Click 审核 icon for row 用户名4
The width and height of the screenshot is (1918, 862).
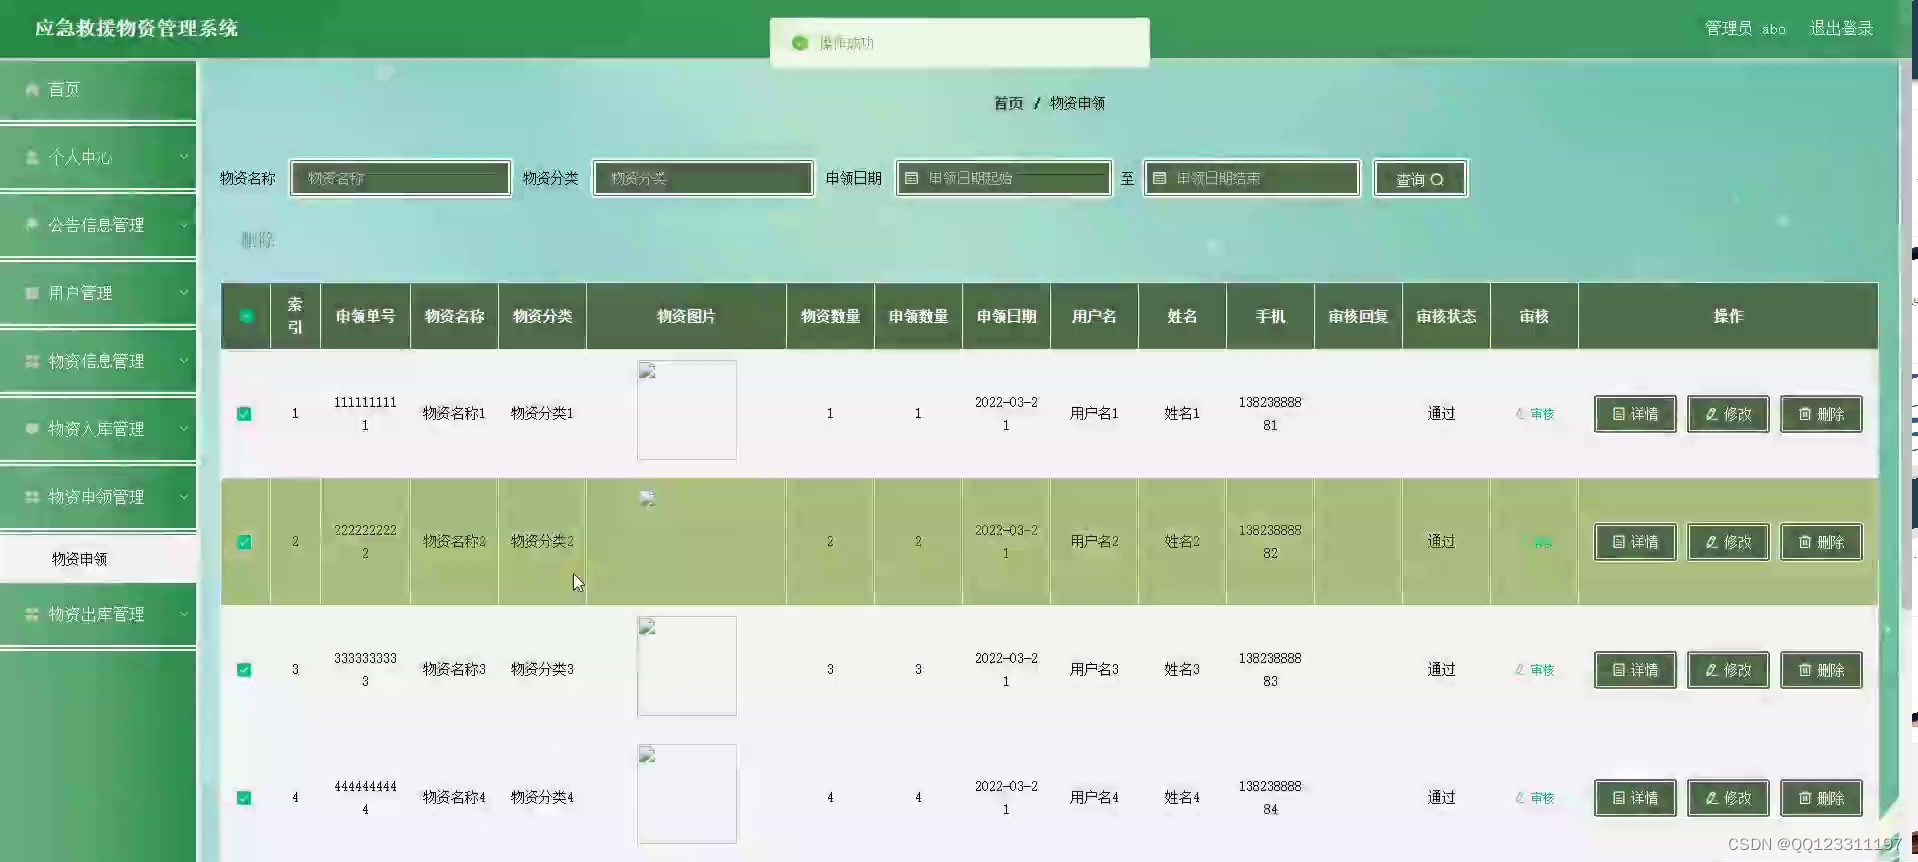1520,797
